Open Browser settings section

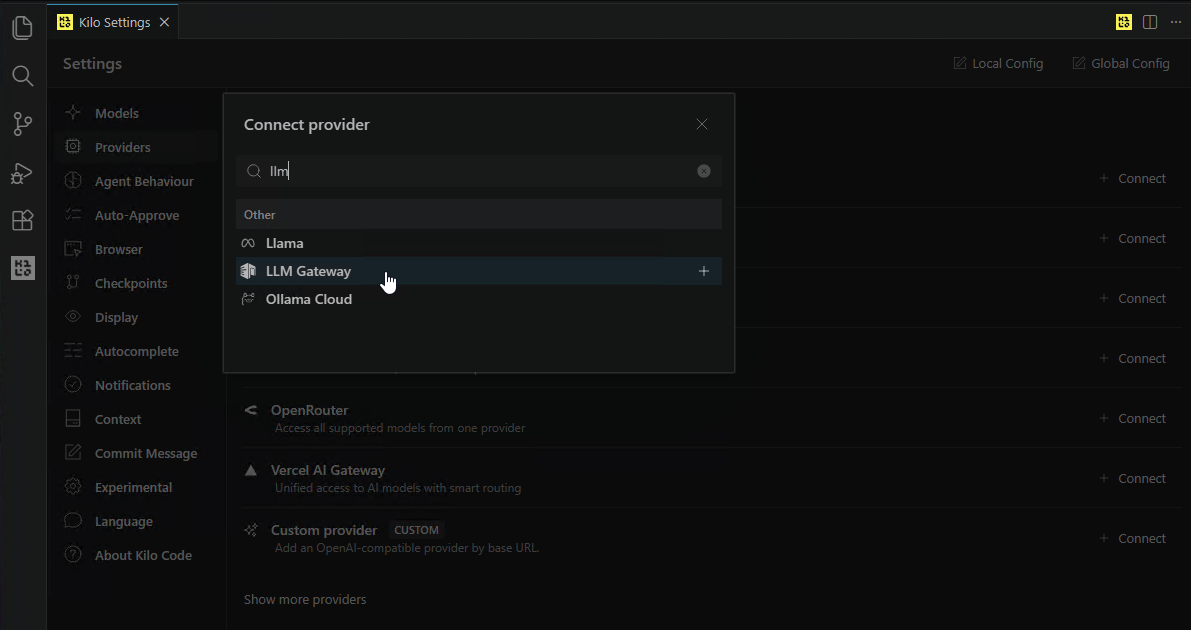coord(137,249)
